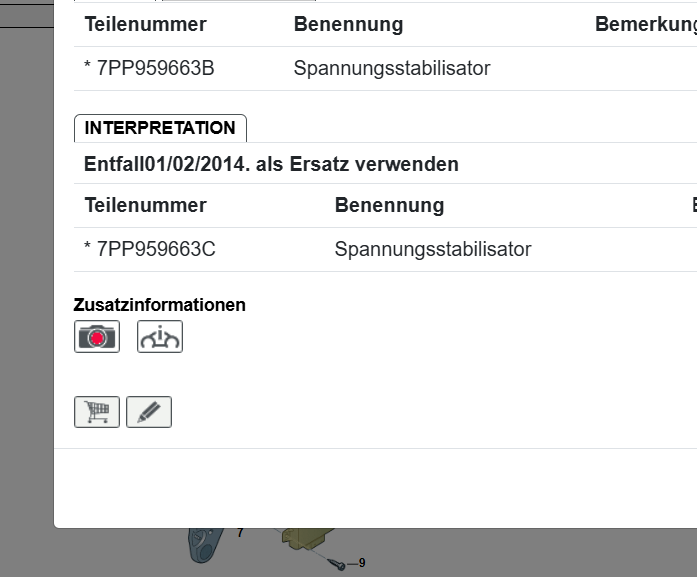Click diagram callout number 9
This screenshot has width=697, height=577.
[x=361, y=563]
